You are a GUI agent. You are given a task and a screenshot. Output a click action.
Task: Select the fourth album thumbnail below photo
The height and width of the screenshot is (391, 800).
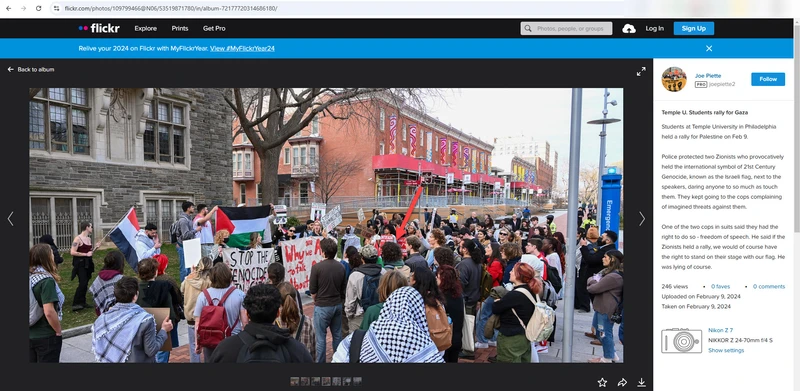[x=326, y=381]
